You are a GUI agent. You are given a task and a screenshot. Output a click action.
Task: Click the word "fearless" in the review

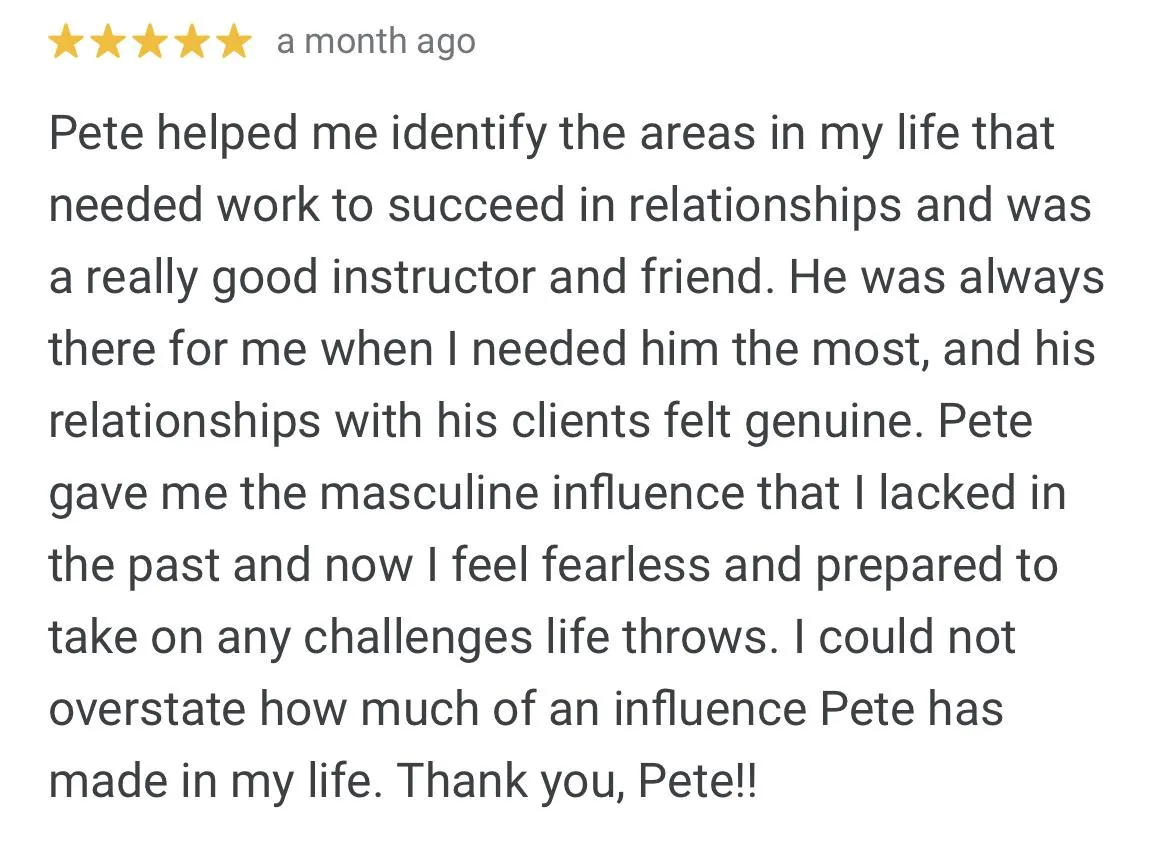(x=626, y=565)
